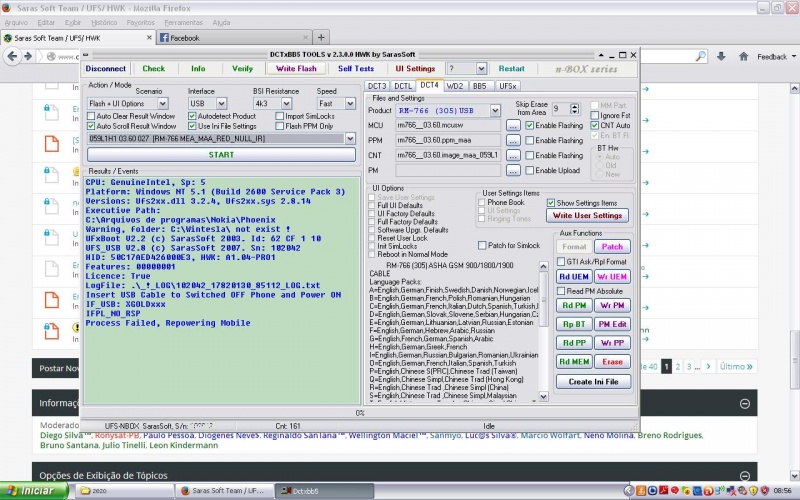Toggle CNT Auto checkbox

(595, 126)
